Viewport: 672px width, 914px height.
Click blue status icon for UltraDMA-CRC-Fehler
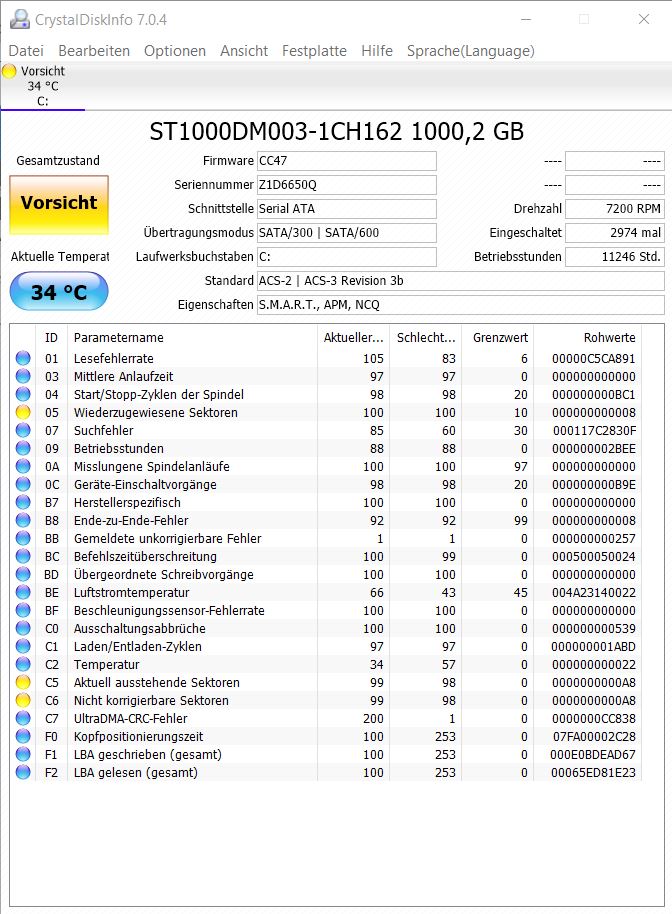tap(23, 718)
